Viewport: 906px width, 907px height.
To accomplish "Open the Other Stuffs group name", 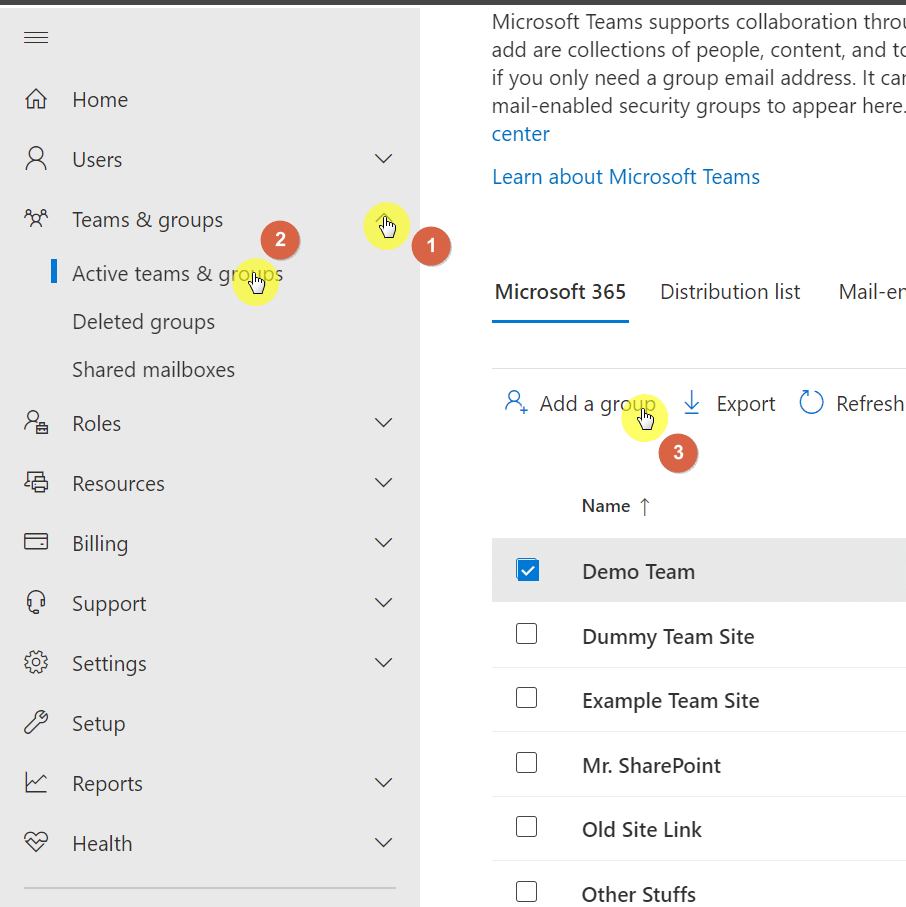I will click(x=639, y=894).
